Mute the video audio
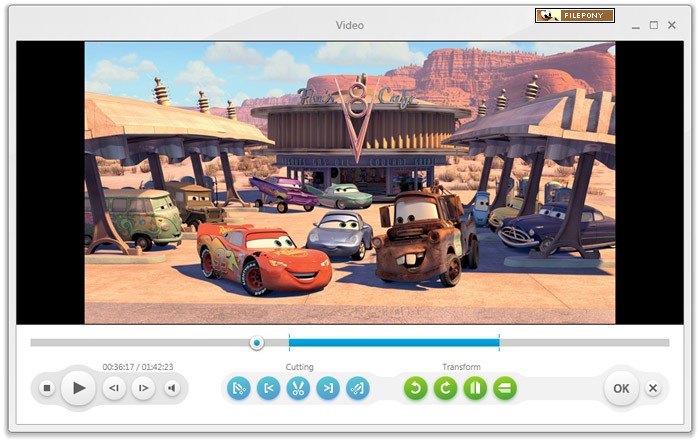 click(172, 388)
